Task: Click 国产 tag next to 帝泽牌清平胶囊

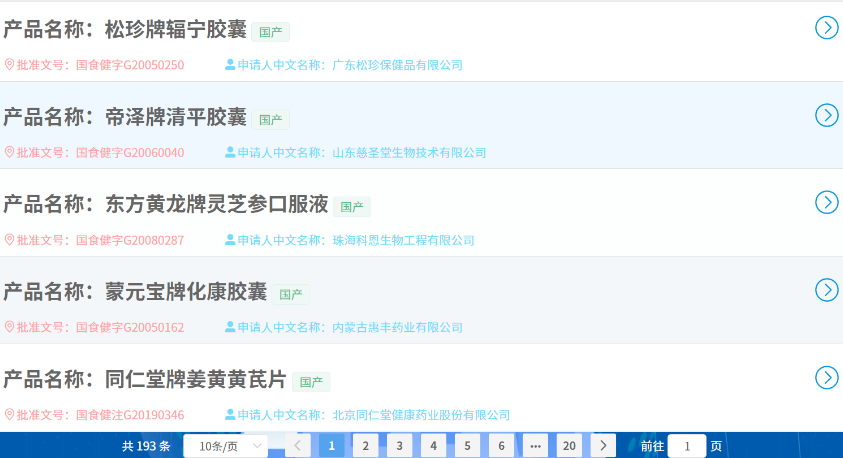Action: 270,119
